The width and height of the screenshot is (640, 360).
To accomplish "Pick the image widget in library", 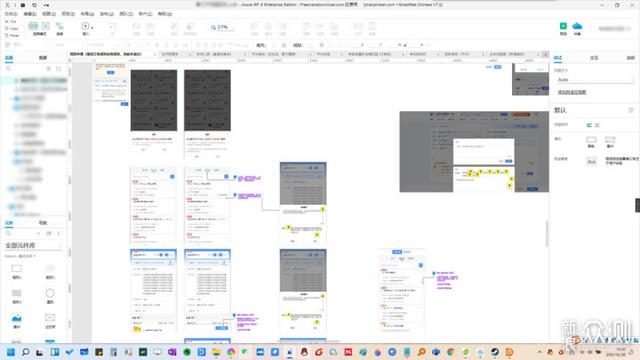I will click(16, 318).
